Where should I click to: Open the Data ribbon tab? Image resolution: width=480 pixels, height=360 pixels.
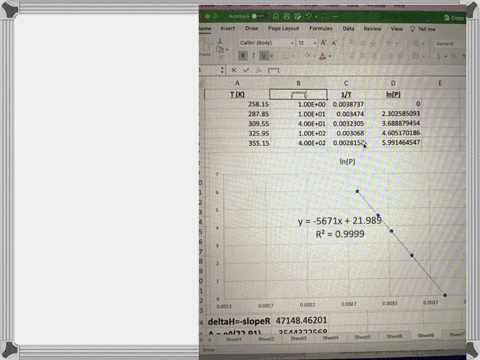[x=348, y=29]
